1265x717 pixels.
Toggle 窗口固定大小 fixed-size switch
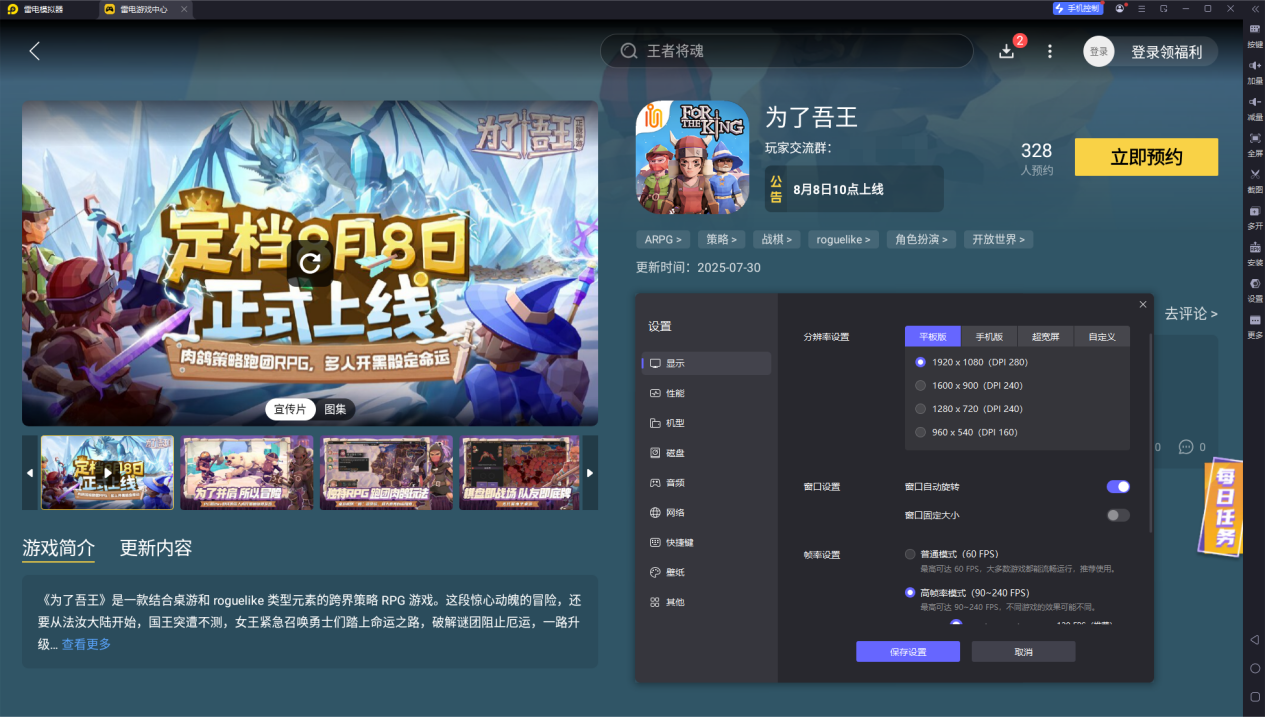coord(1118,515)
